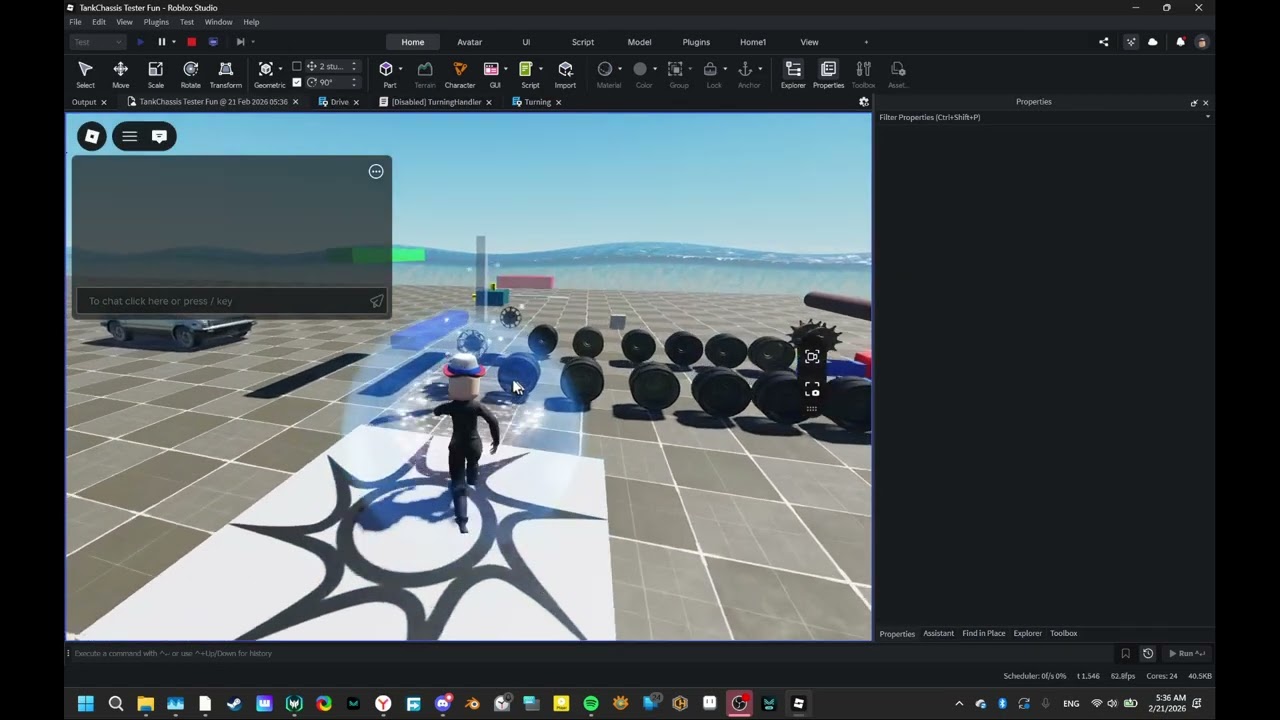Open the chat window options ellipsis

coord(376,172)
